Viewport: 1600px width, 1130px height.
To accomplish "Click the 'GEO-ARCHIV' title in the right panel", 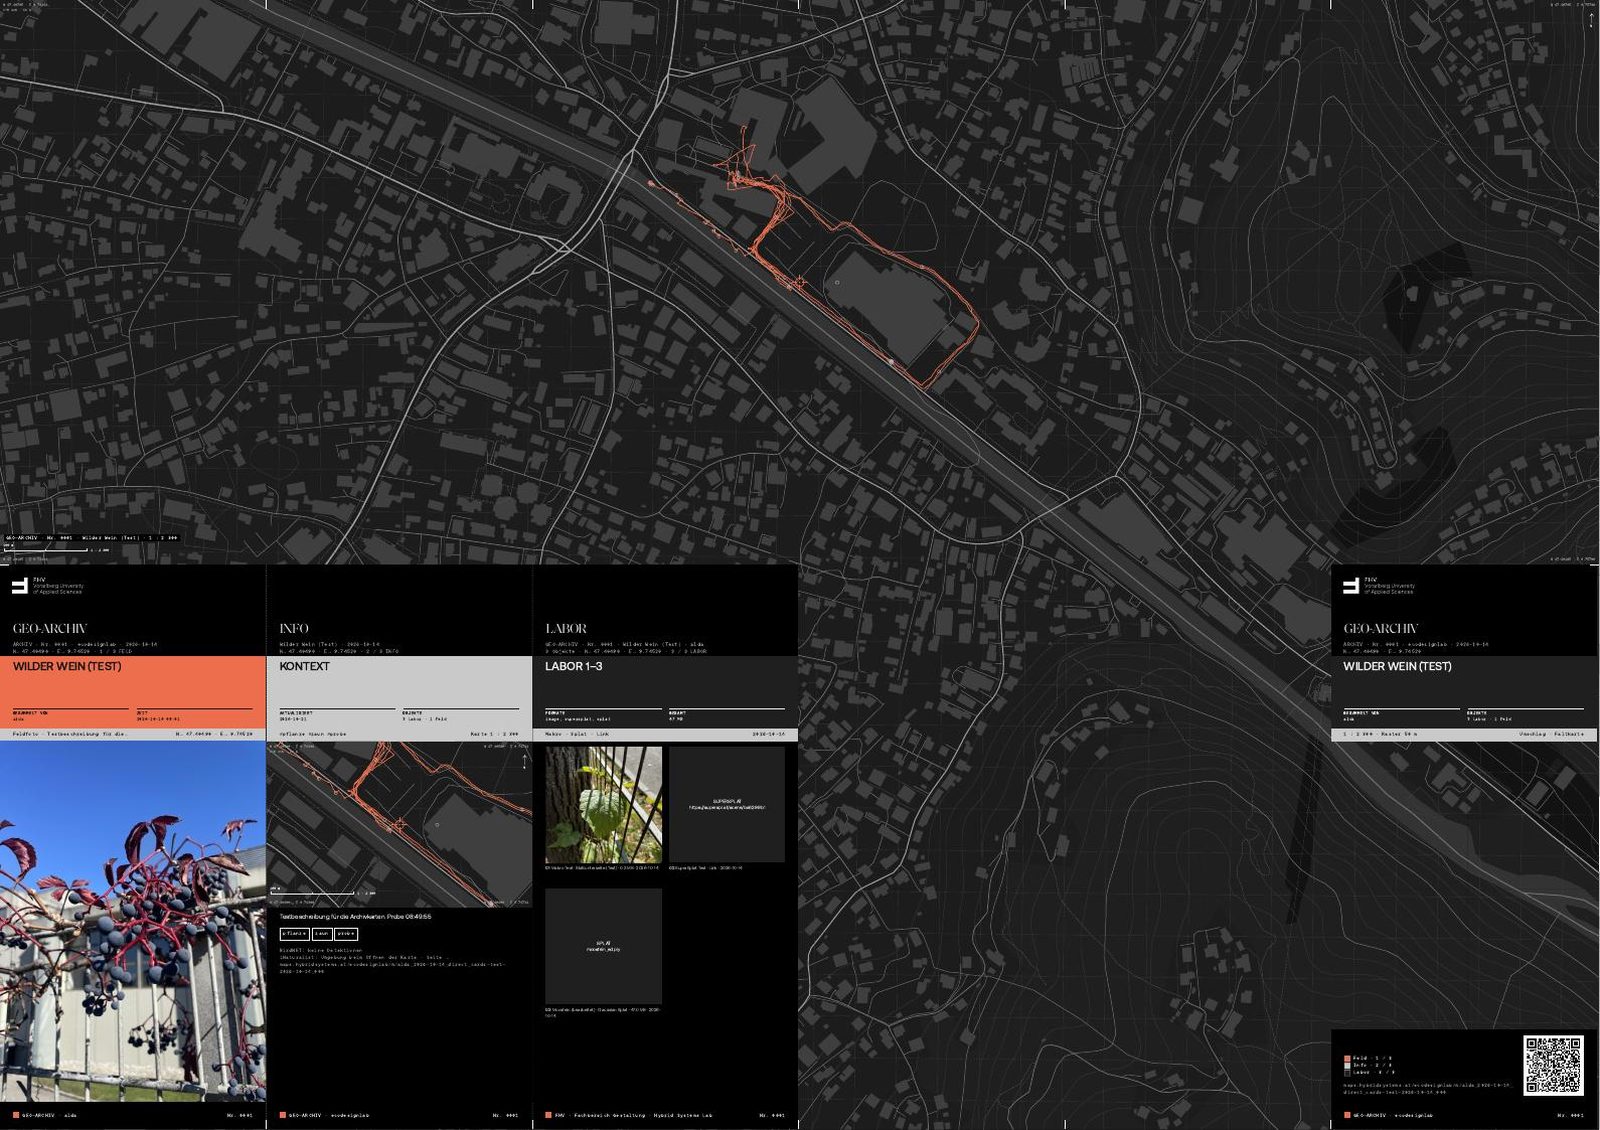I will click(1381, 628).
